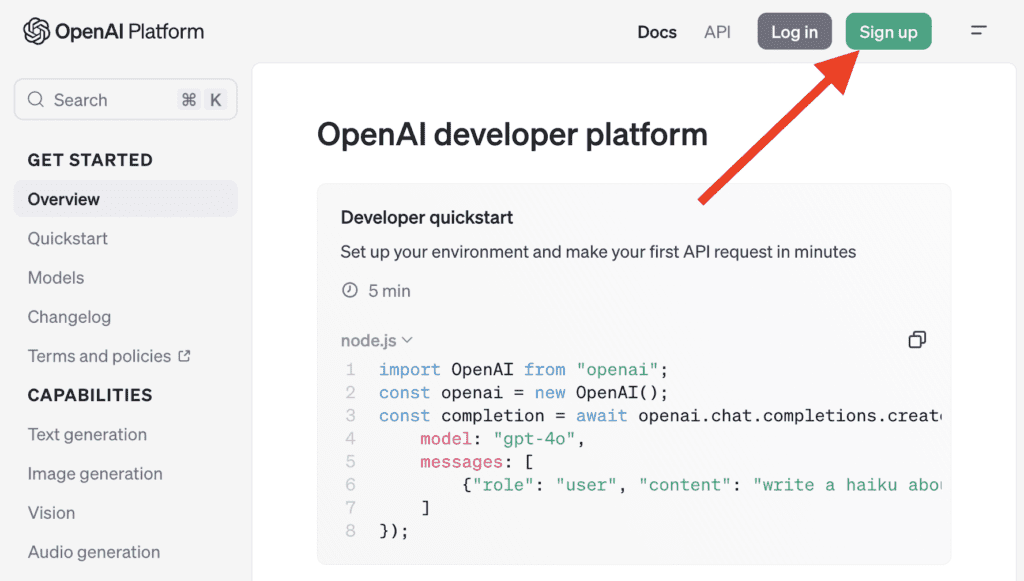
Task: Click code line 2 'const openai = new OpenAI();'
Action: (x=523, y=393)
